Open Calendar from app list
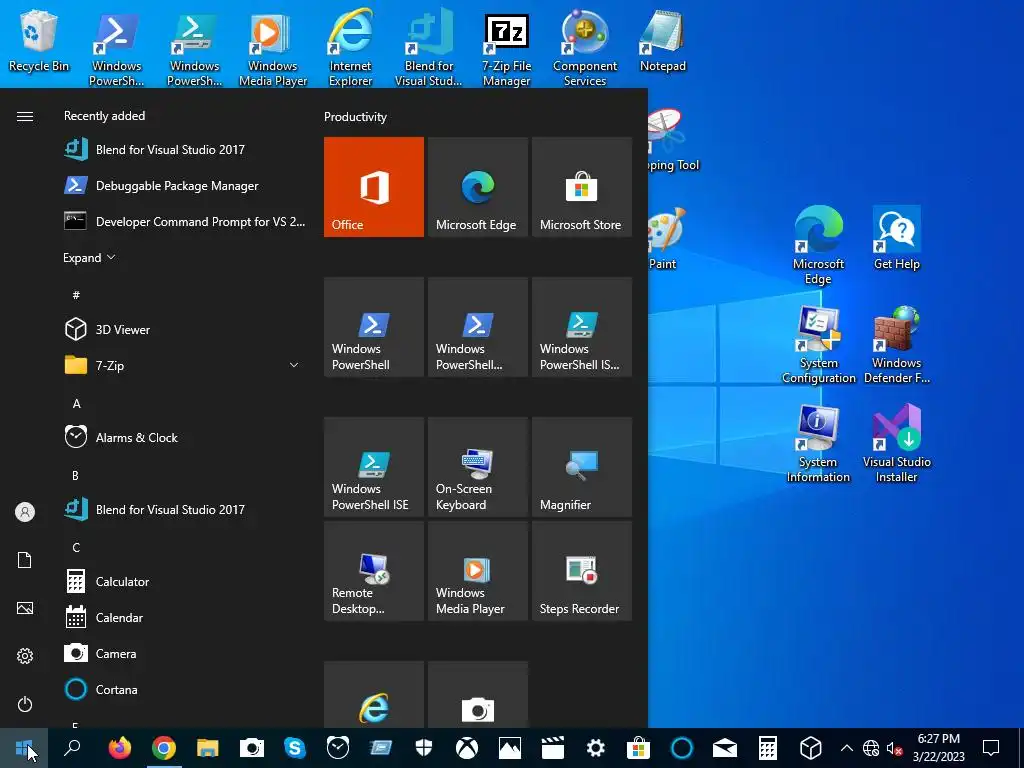Screen dimensions: 1024x768 [184, 617]
